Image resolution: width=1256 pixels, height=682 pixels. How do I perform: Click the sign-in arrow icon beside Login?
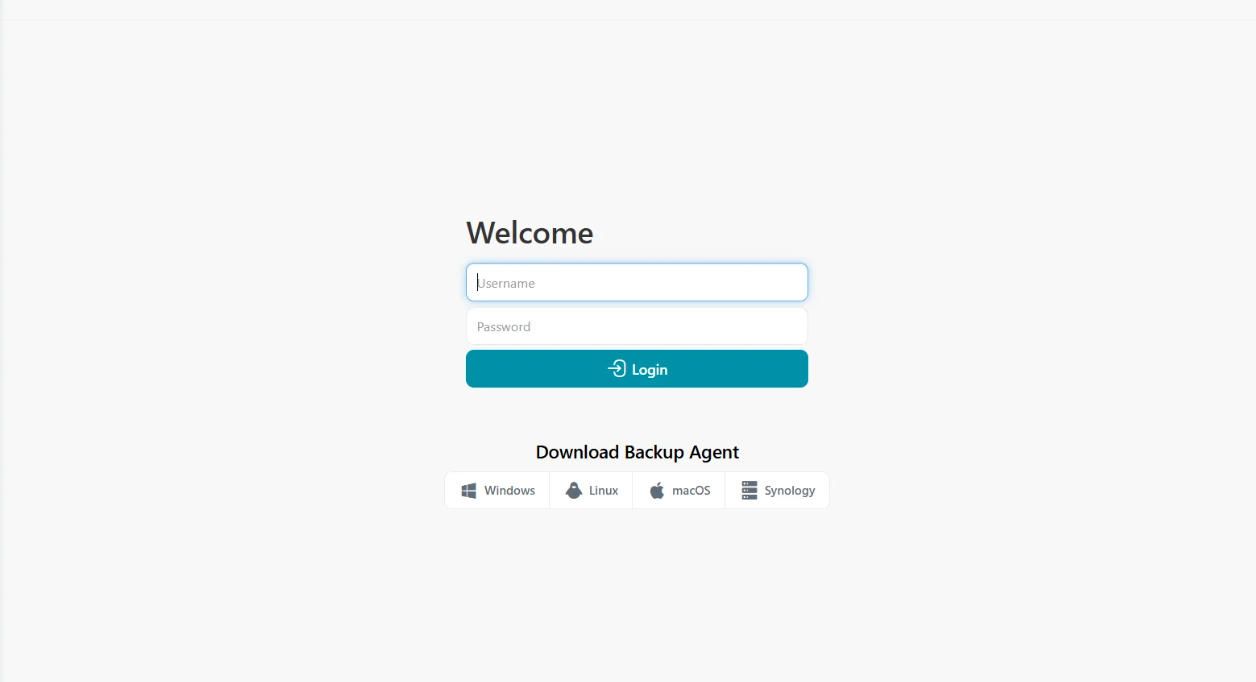tap(617, 369)
